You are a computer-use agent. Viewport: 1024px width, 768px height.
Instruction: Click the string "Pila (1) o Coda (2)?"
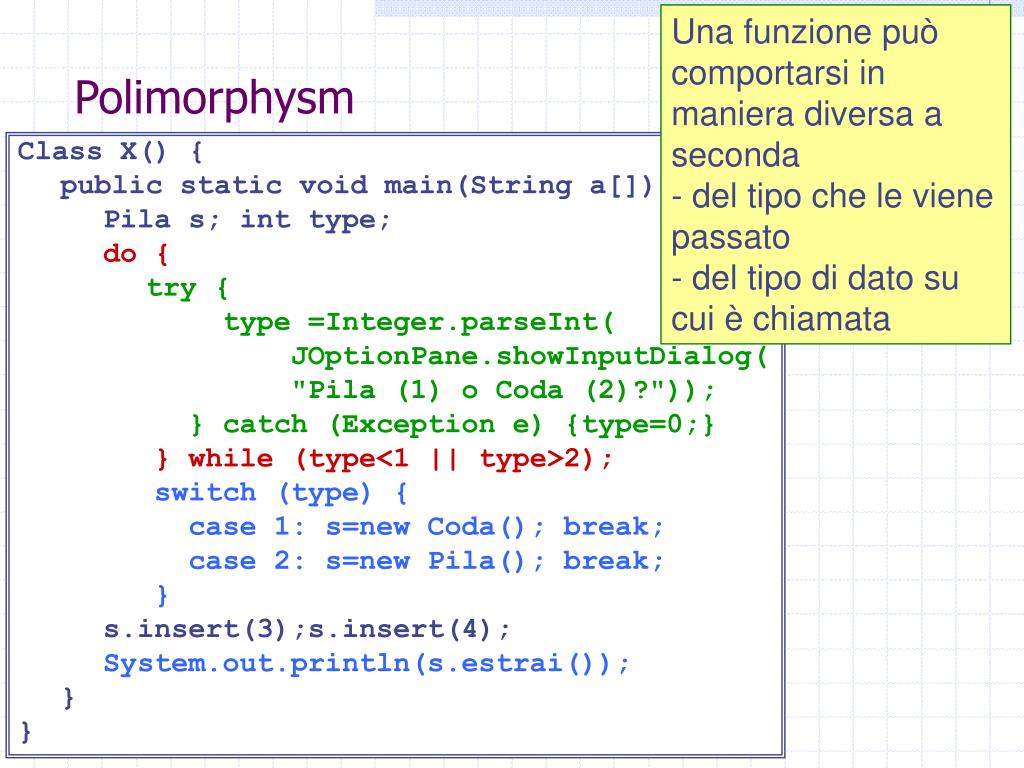(x=477, y=391)
